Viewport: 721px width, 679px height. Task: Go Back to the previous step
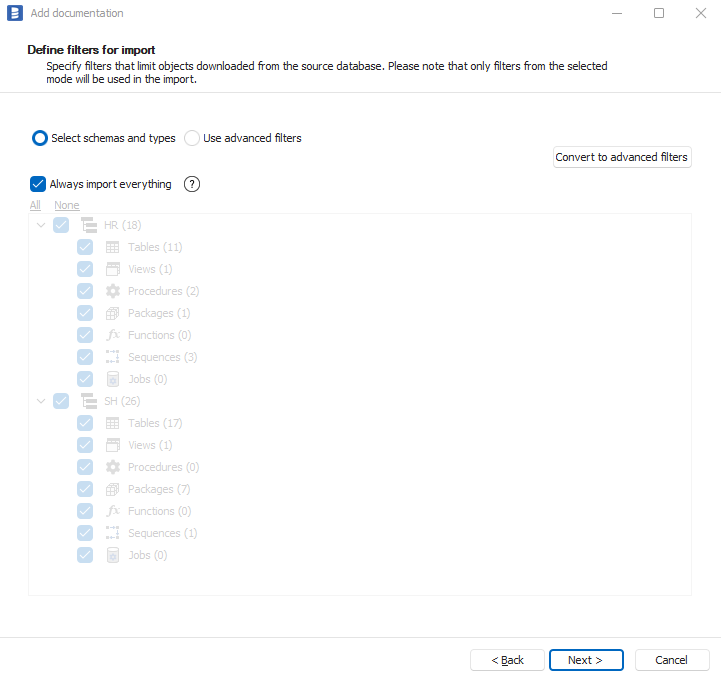point(507,660)
